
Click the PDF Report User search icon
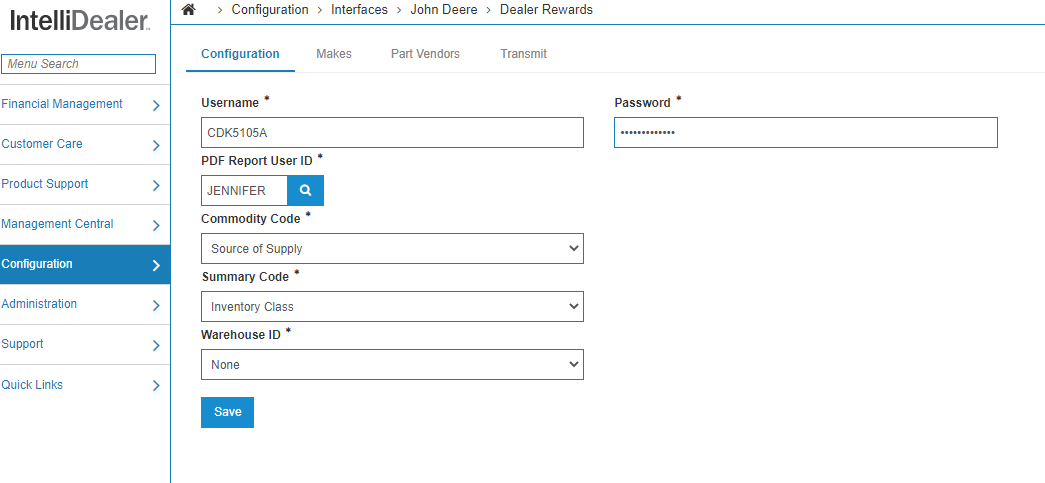click(306, 191)
